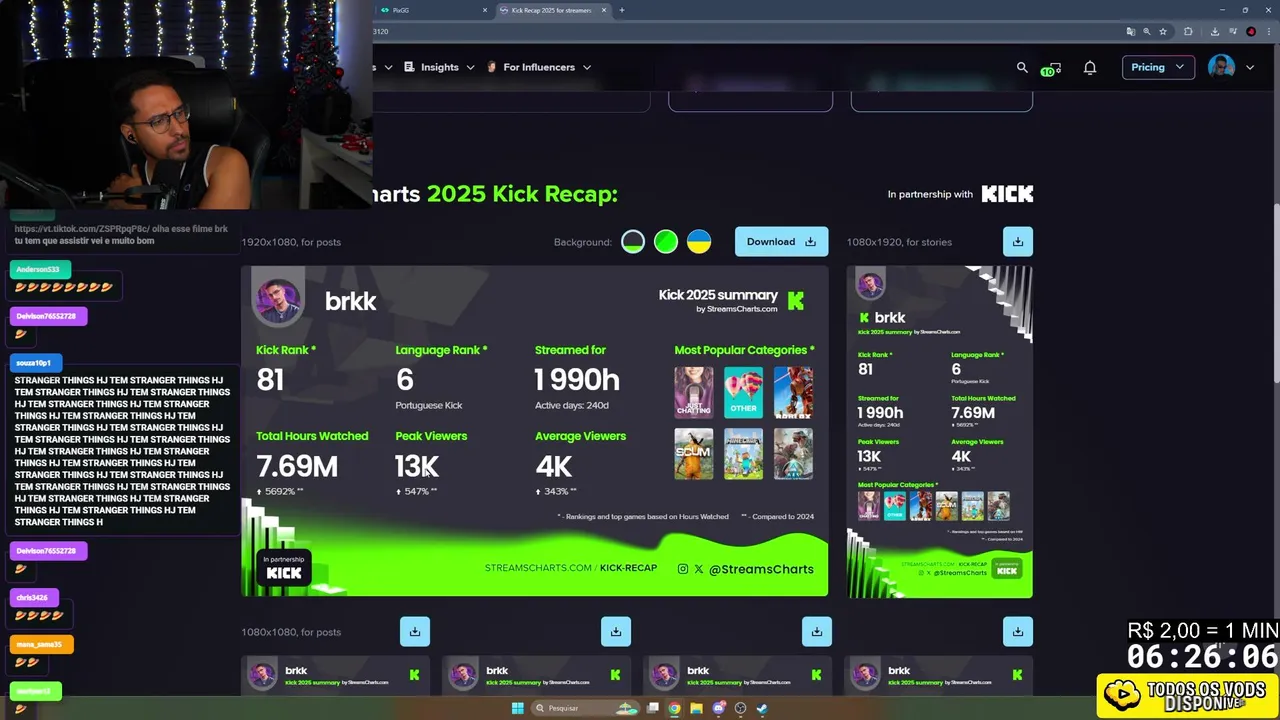Select the blue-yellow flag background option

[x=699, y=242]
